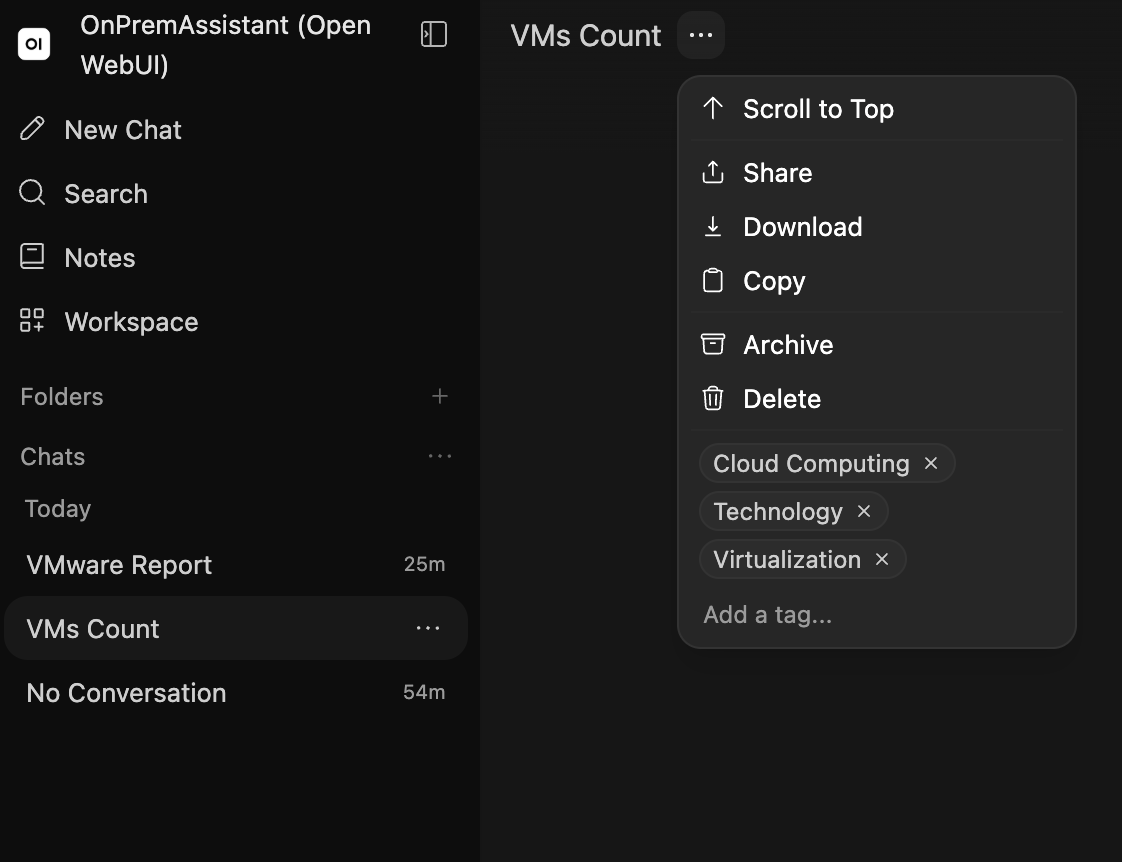Select the VMs Count chat in sidebar

click(x=235, y=628)
